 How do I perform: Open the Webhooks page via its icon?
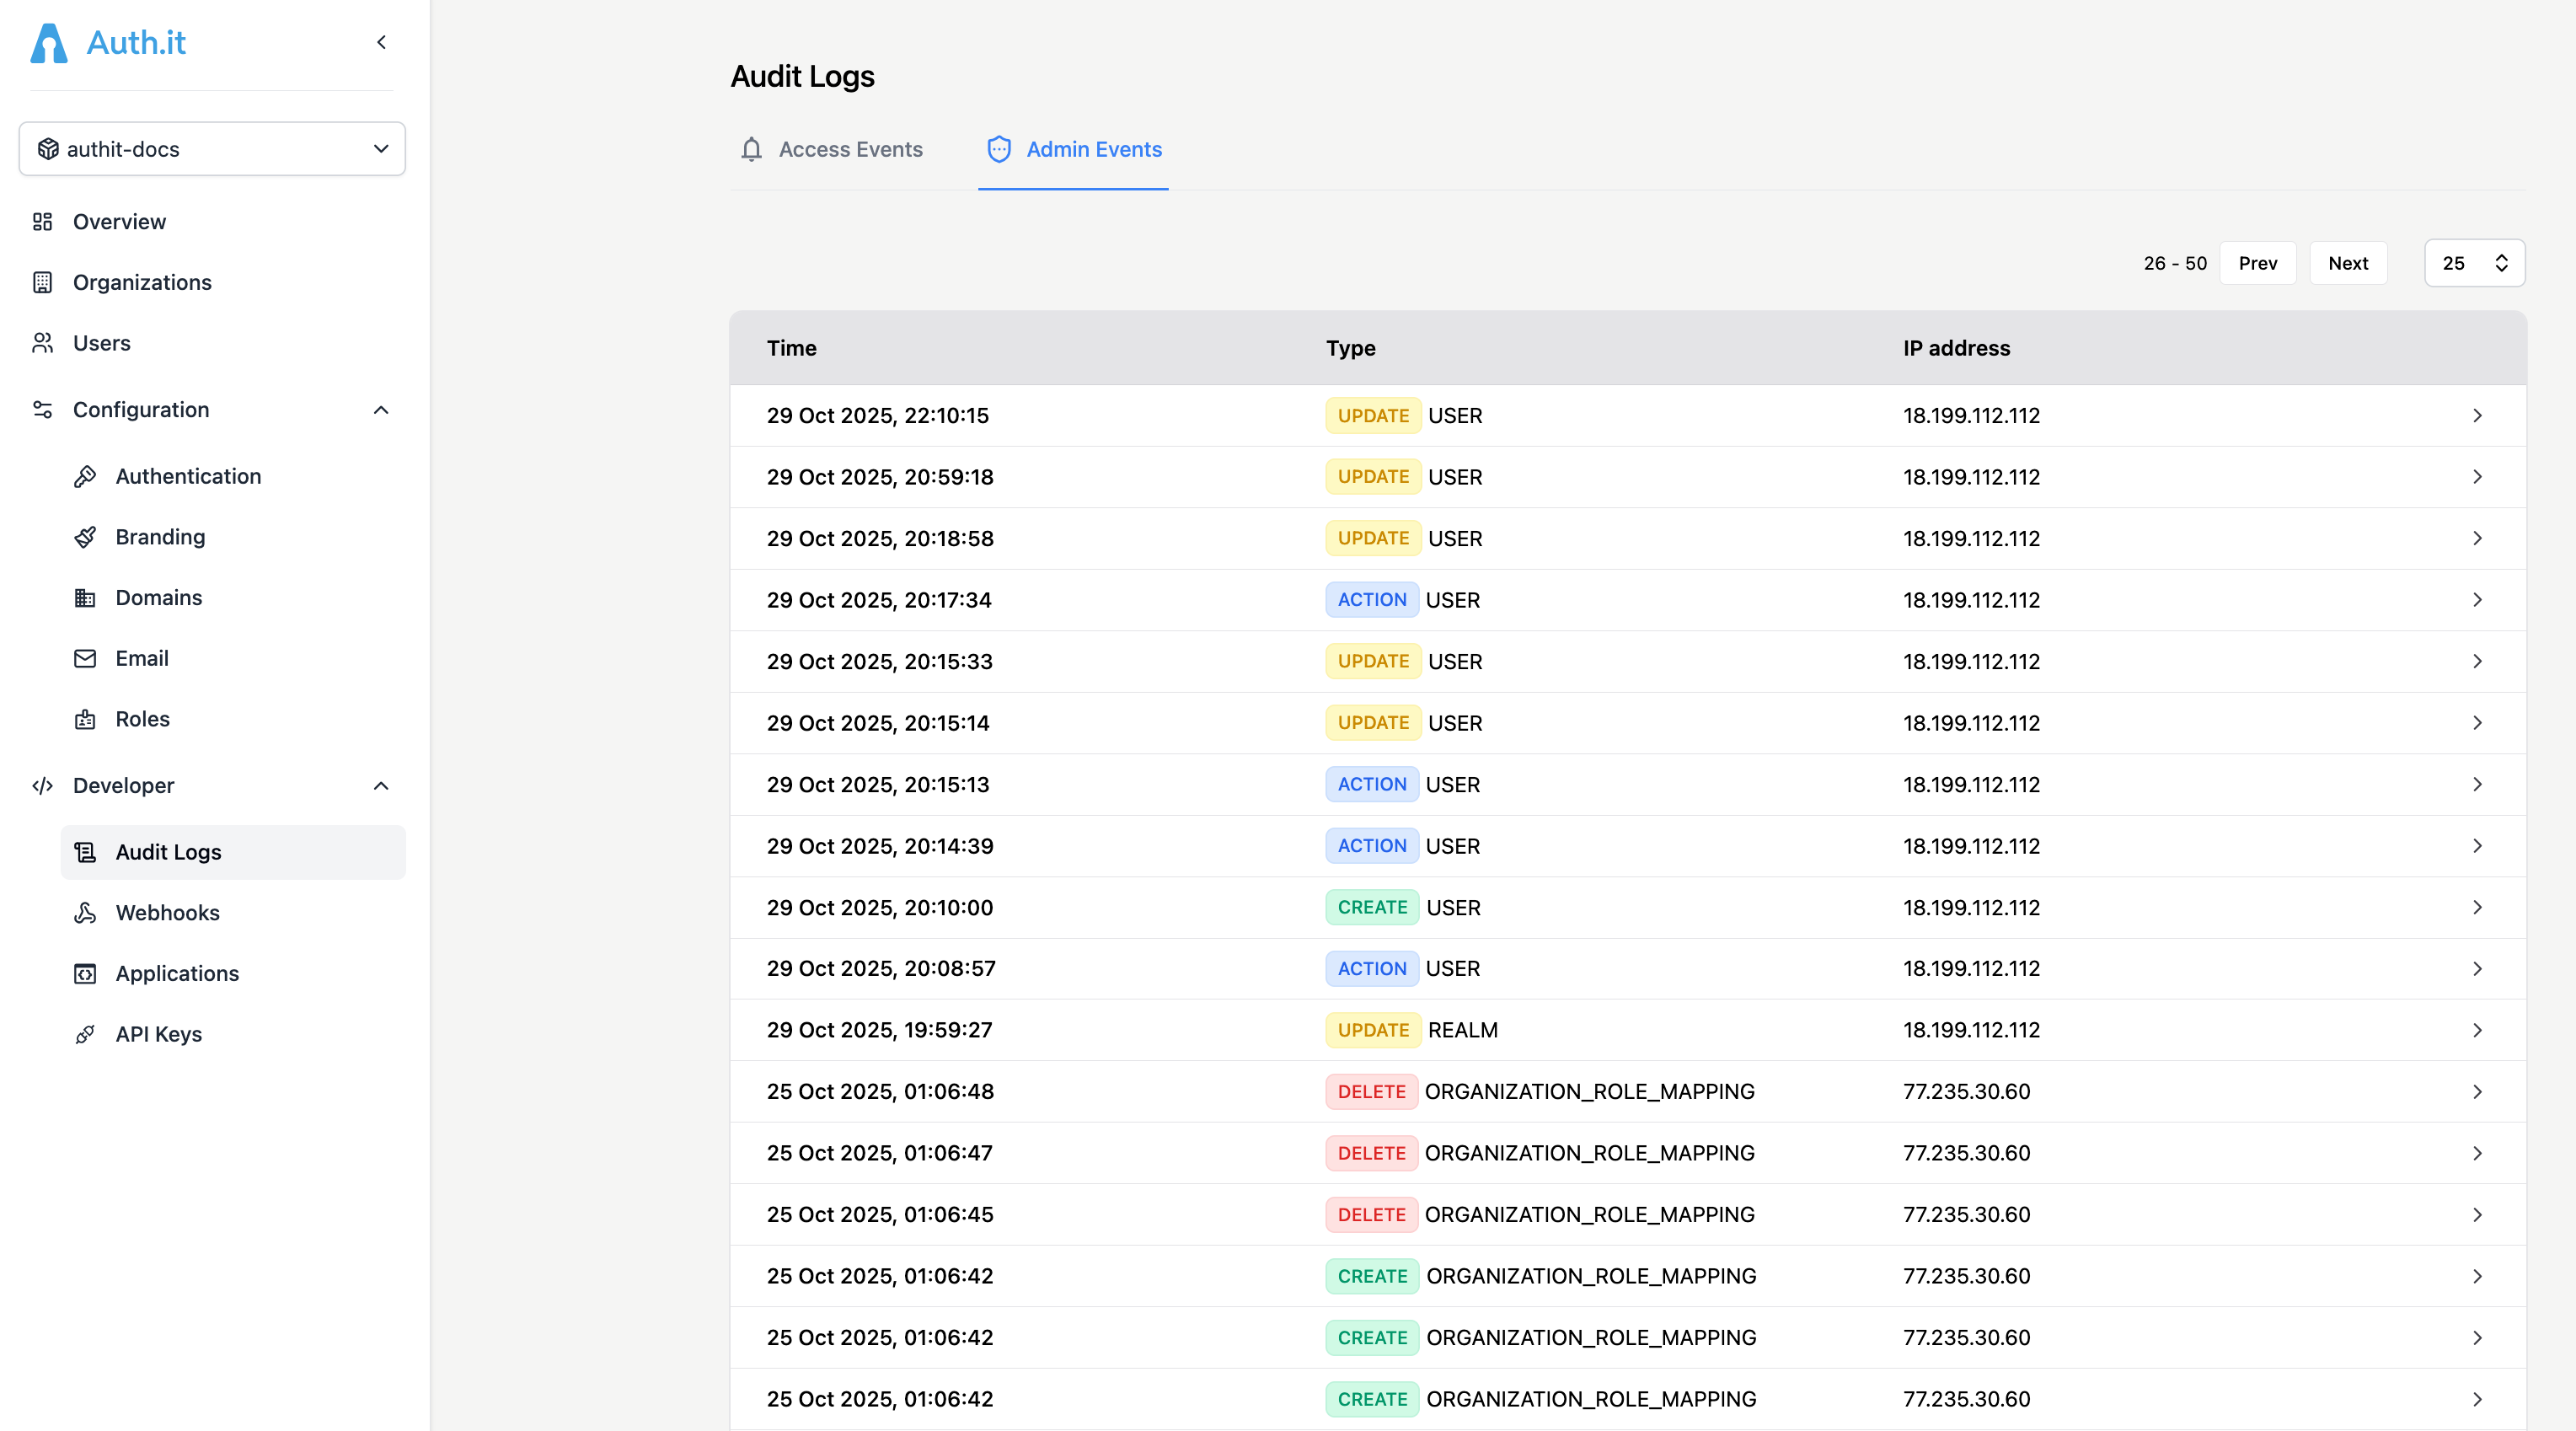coord(85,912)
